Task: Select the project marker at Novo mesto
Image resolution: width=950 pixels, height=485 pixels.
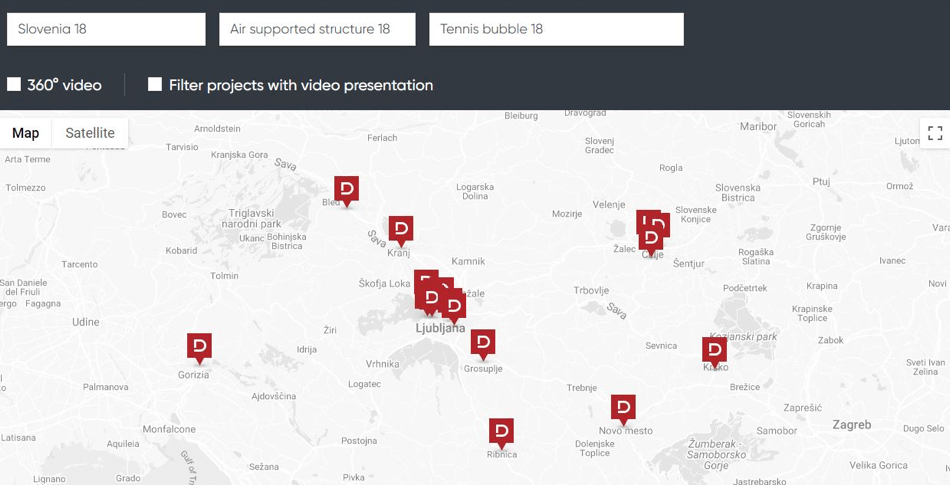Action: pyautogui.click(x=623, y=409)
